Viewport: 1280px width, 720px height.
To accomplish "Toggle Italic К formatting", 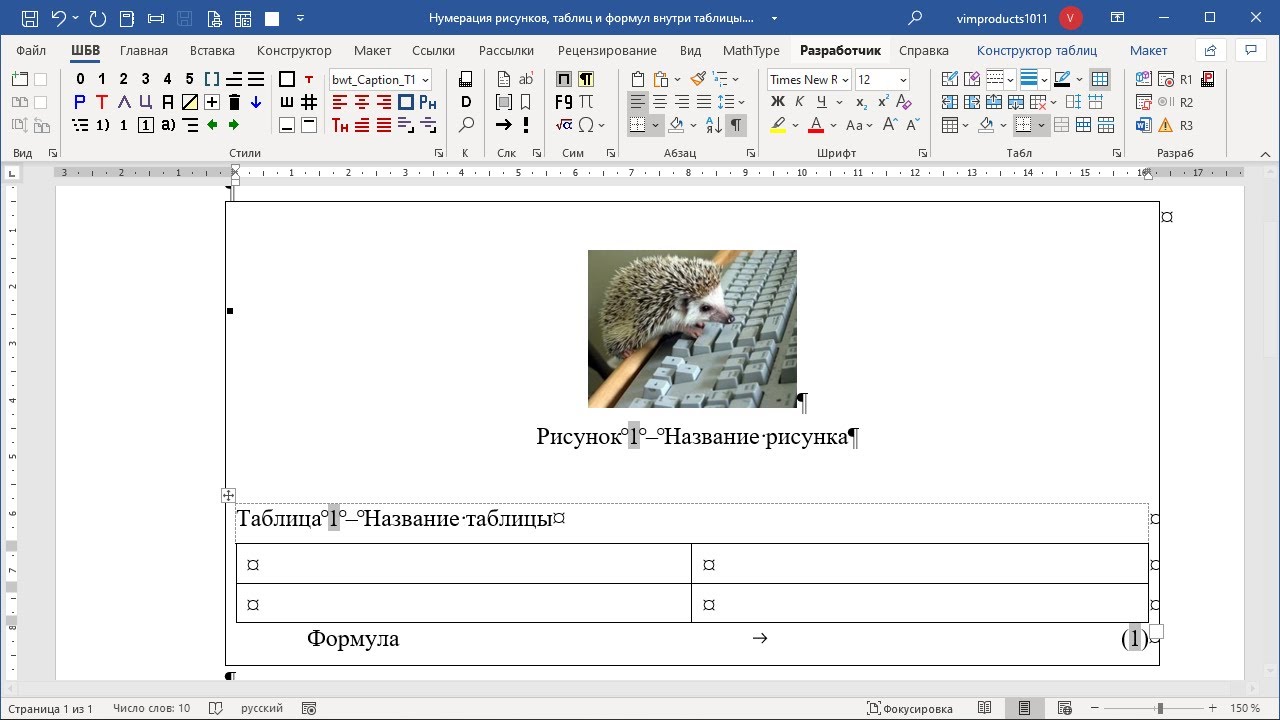I will pyautogui.click(x=799, y=102).
